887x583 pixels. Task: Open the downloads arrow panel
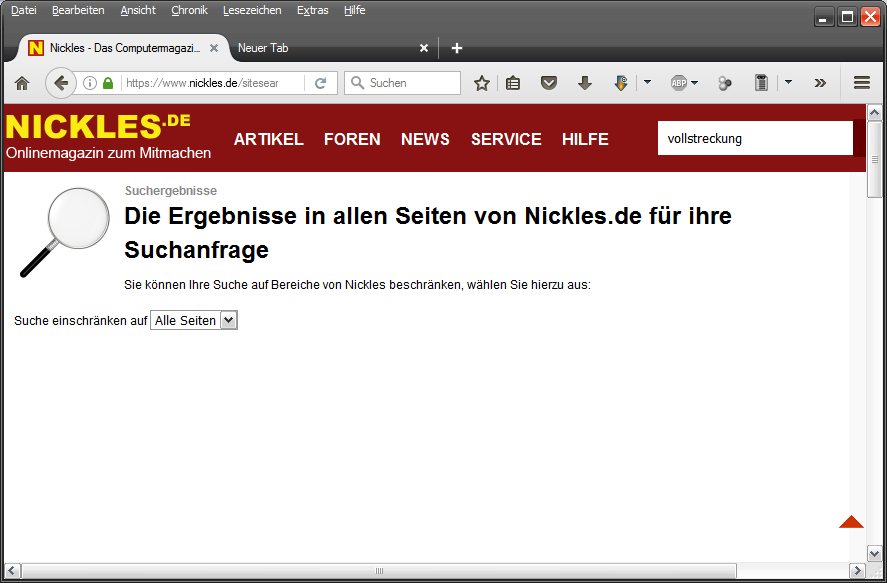585,84
